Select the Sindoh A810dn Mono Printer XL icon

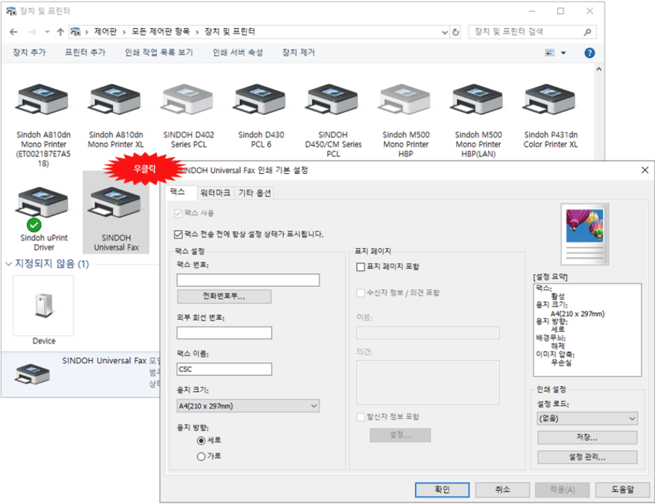[115, 100]
